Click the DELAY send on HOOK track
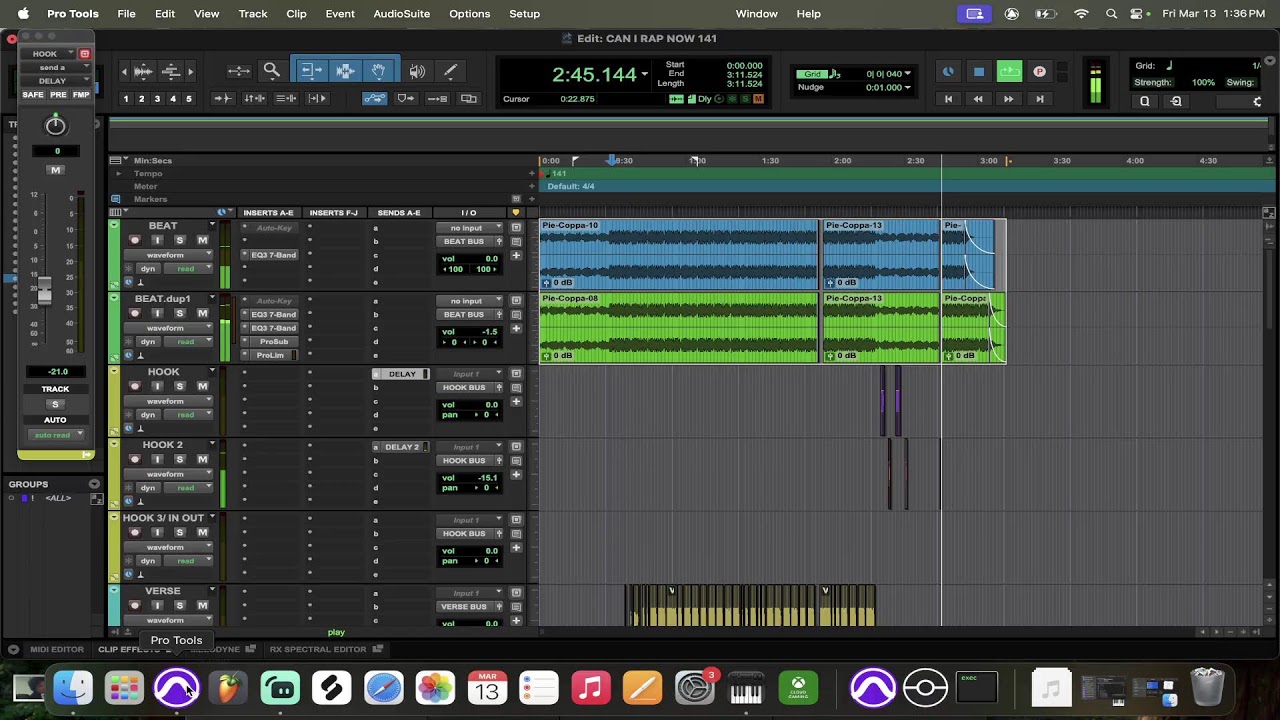This screenshot has width=1280, height=720. pyautogui.click(x=401, y=374)
